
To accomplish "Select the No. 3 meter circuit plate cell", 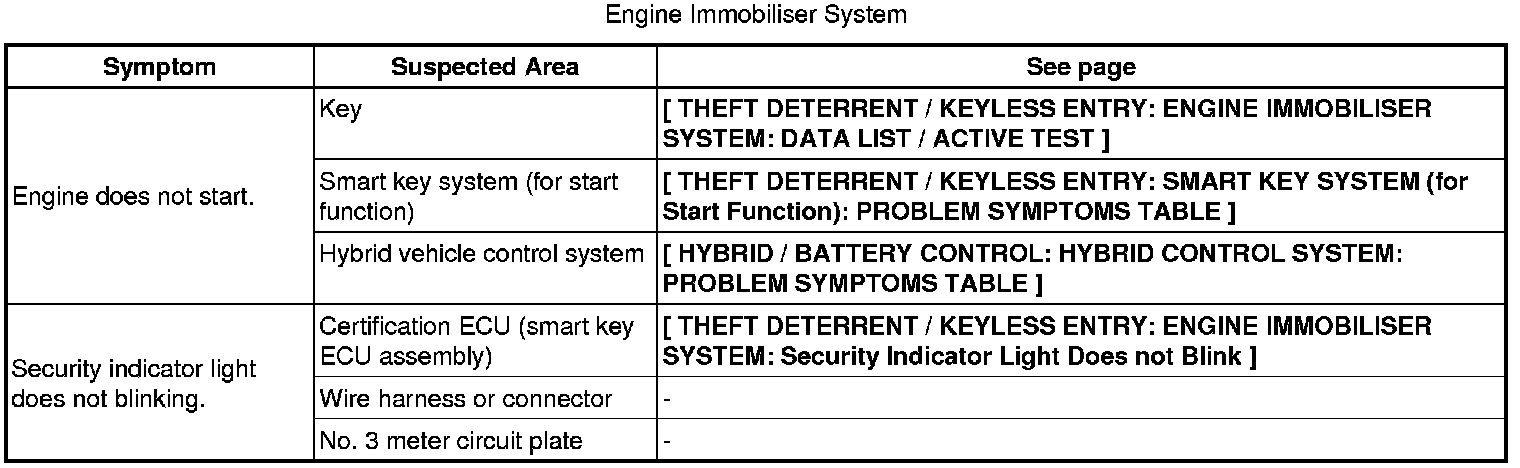I will coord(449,440).
